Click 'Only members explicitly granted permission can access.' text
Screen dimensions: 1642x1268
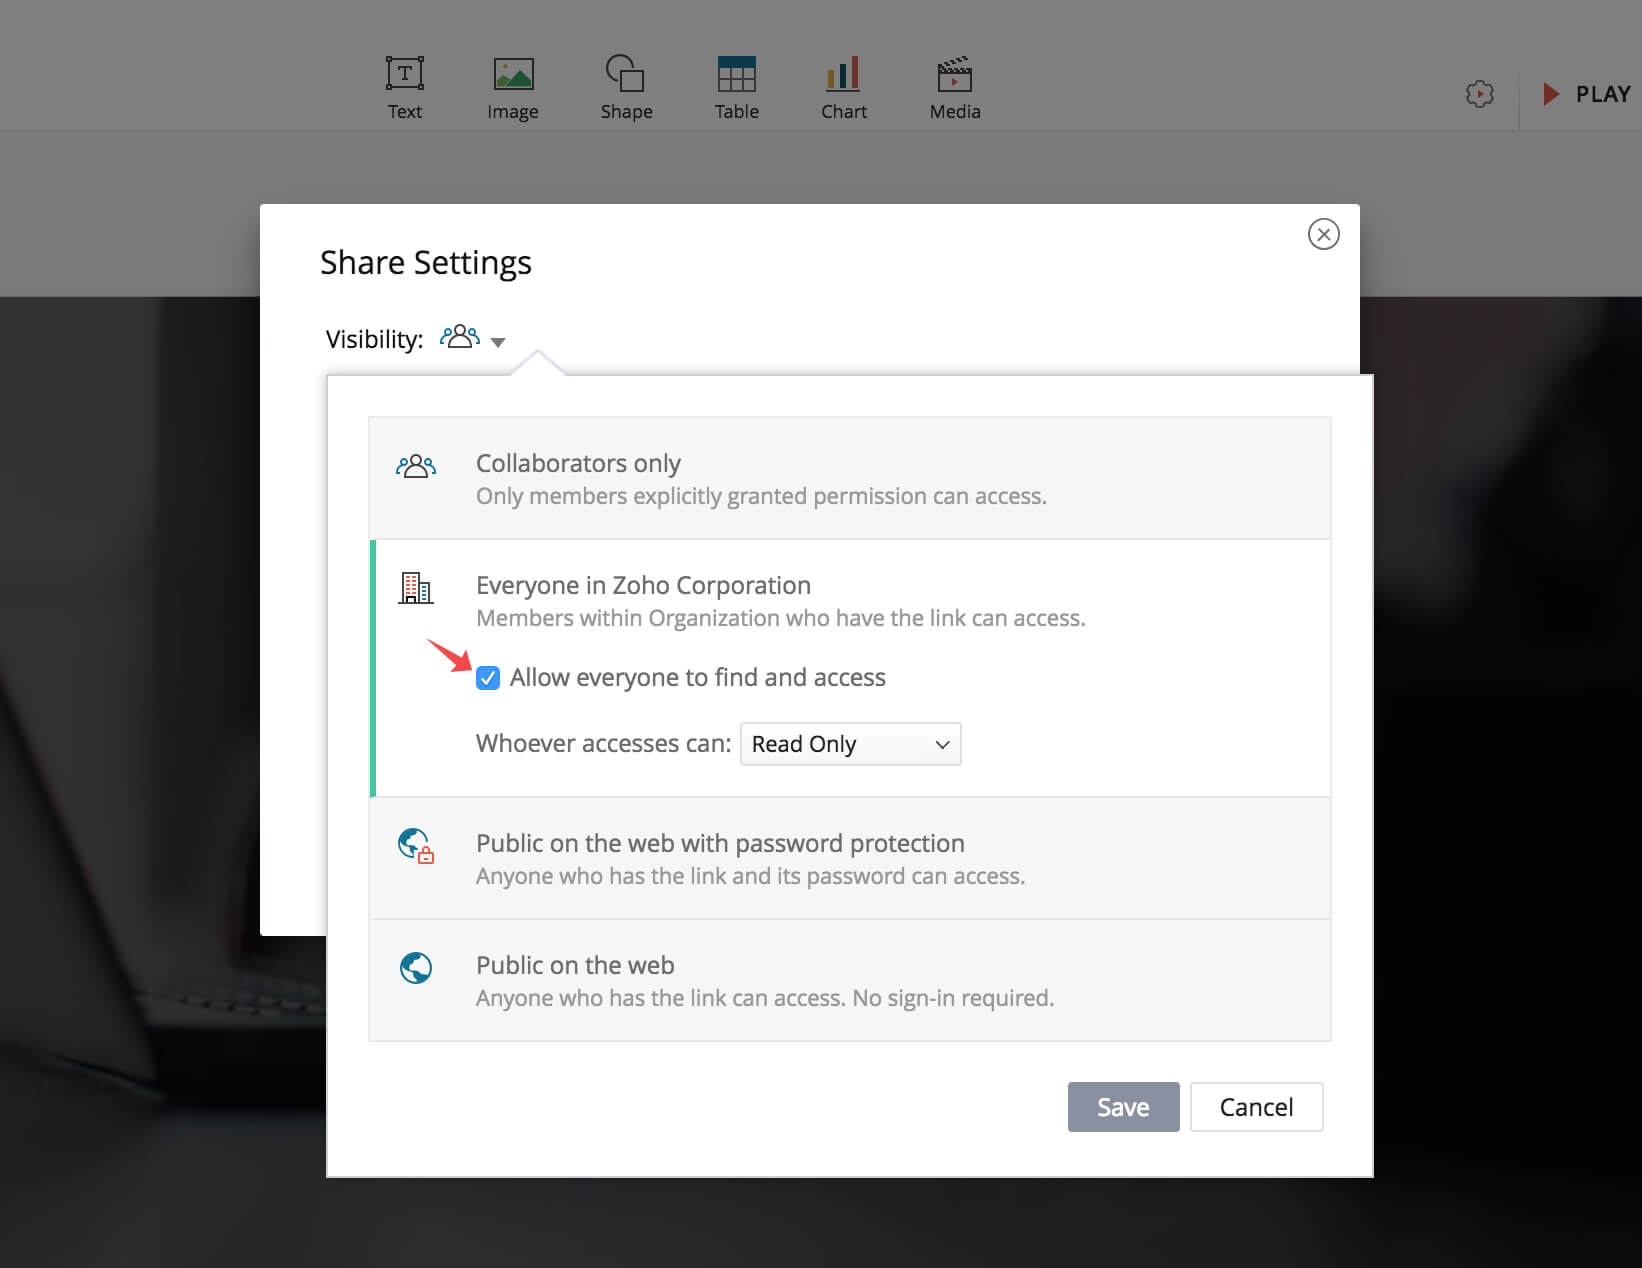pos(761,496)
